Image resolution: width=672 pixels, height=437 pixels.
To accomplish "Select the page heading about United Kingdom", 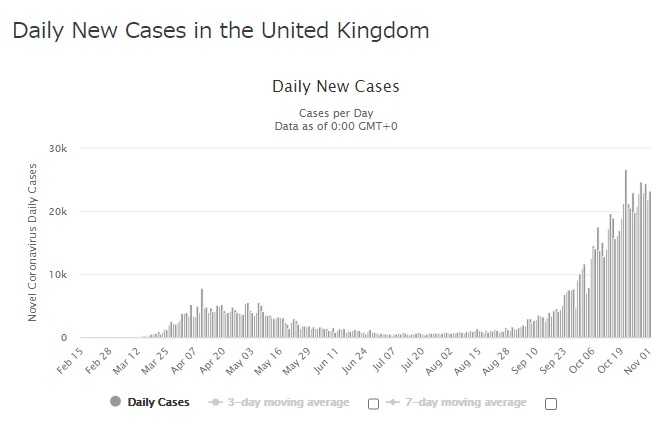I will tap(221, 31).
